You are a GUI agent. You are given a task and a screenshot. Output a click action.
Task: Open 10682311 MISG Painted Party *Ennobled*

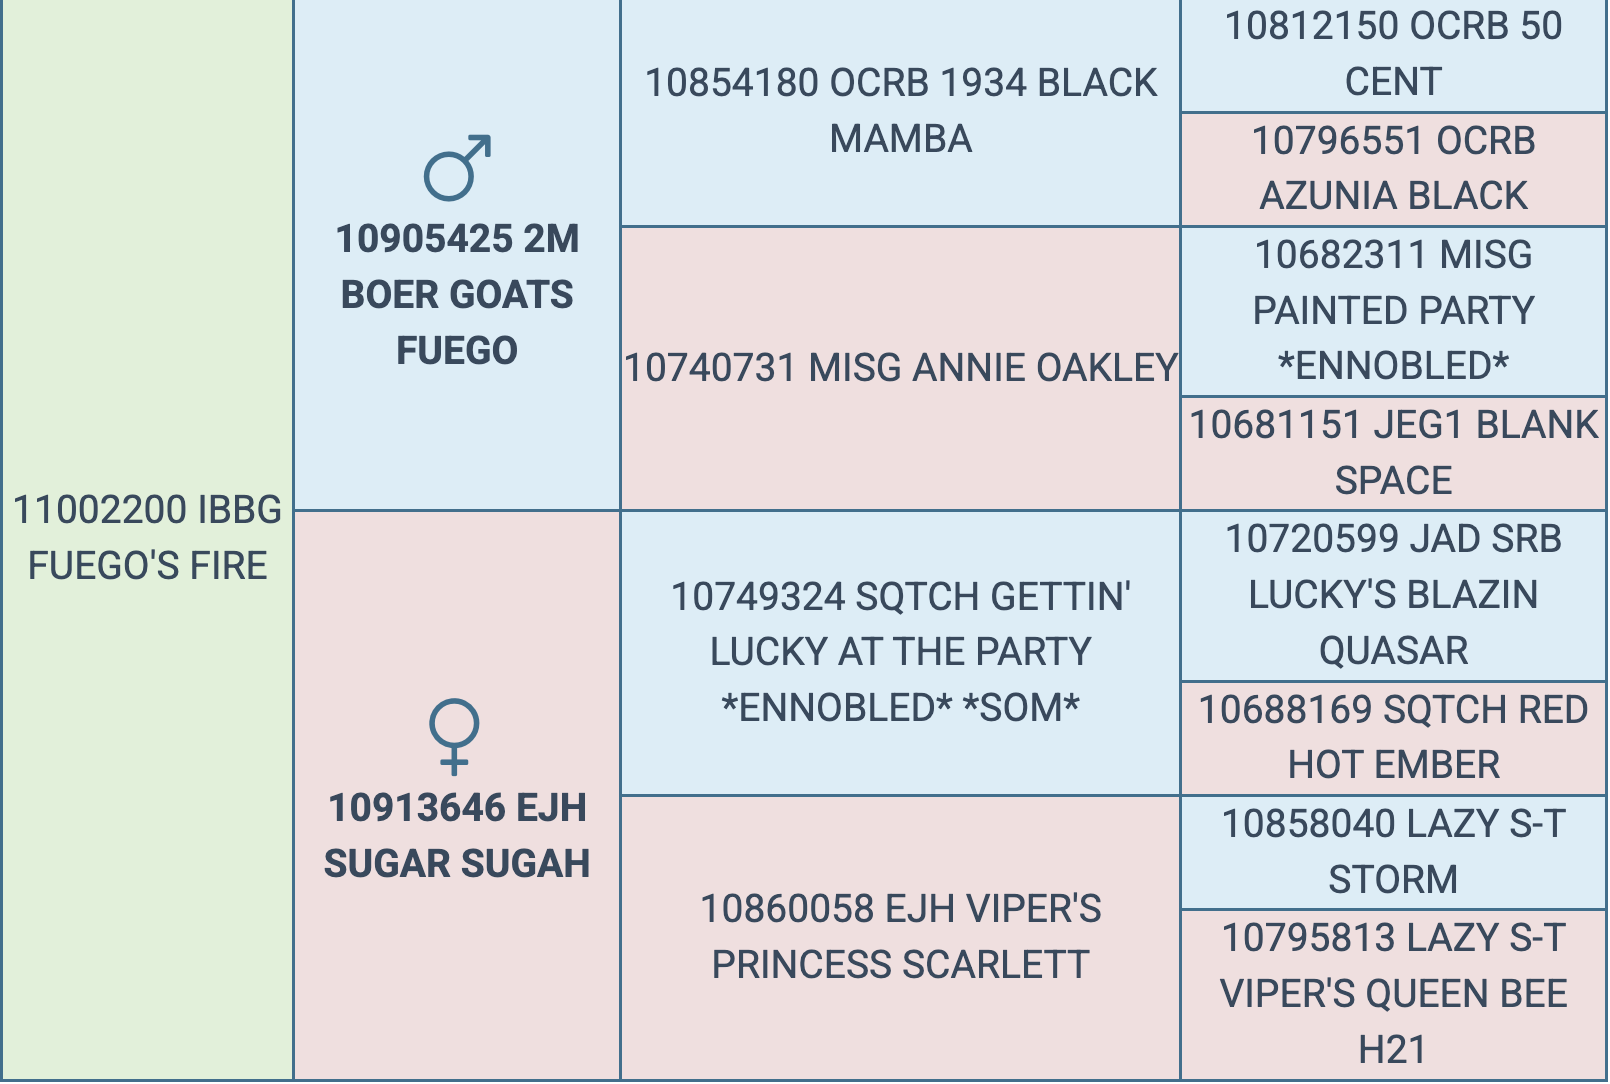coord(1393,310)
